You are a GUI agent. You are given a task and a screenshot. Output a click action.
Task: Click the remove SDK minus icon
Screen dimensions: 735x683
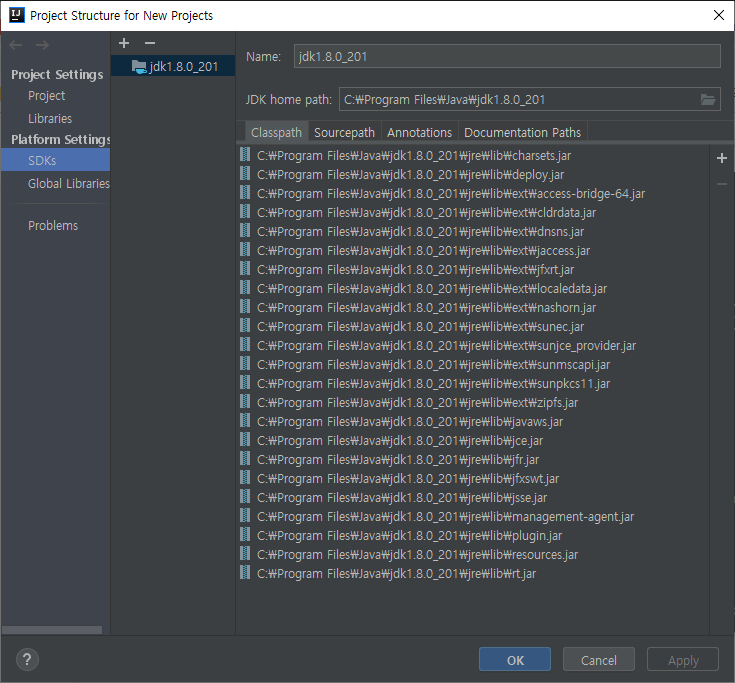point(150,43)
